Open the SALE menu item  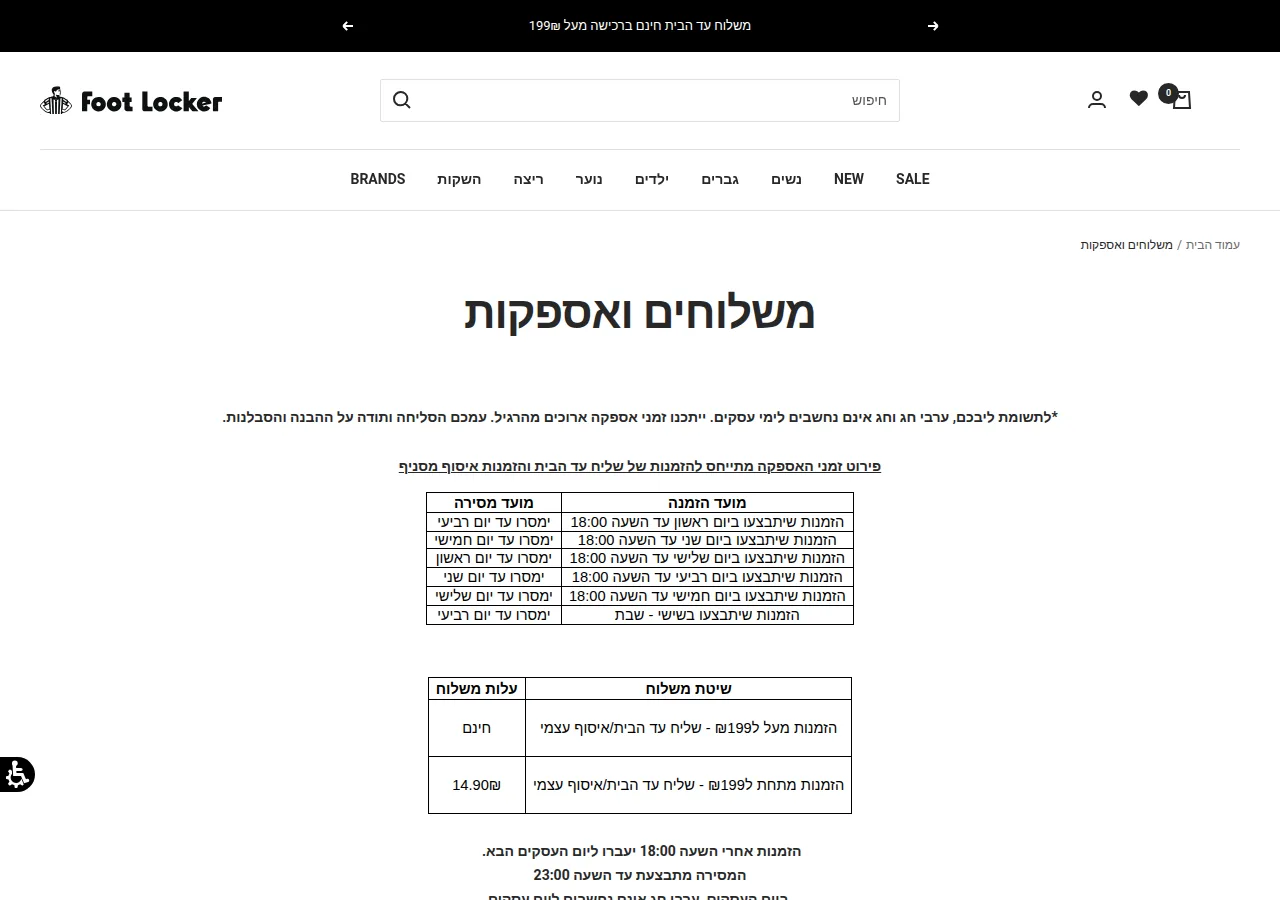(x=913, y=179)
